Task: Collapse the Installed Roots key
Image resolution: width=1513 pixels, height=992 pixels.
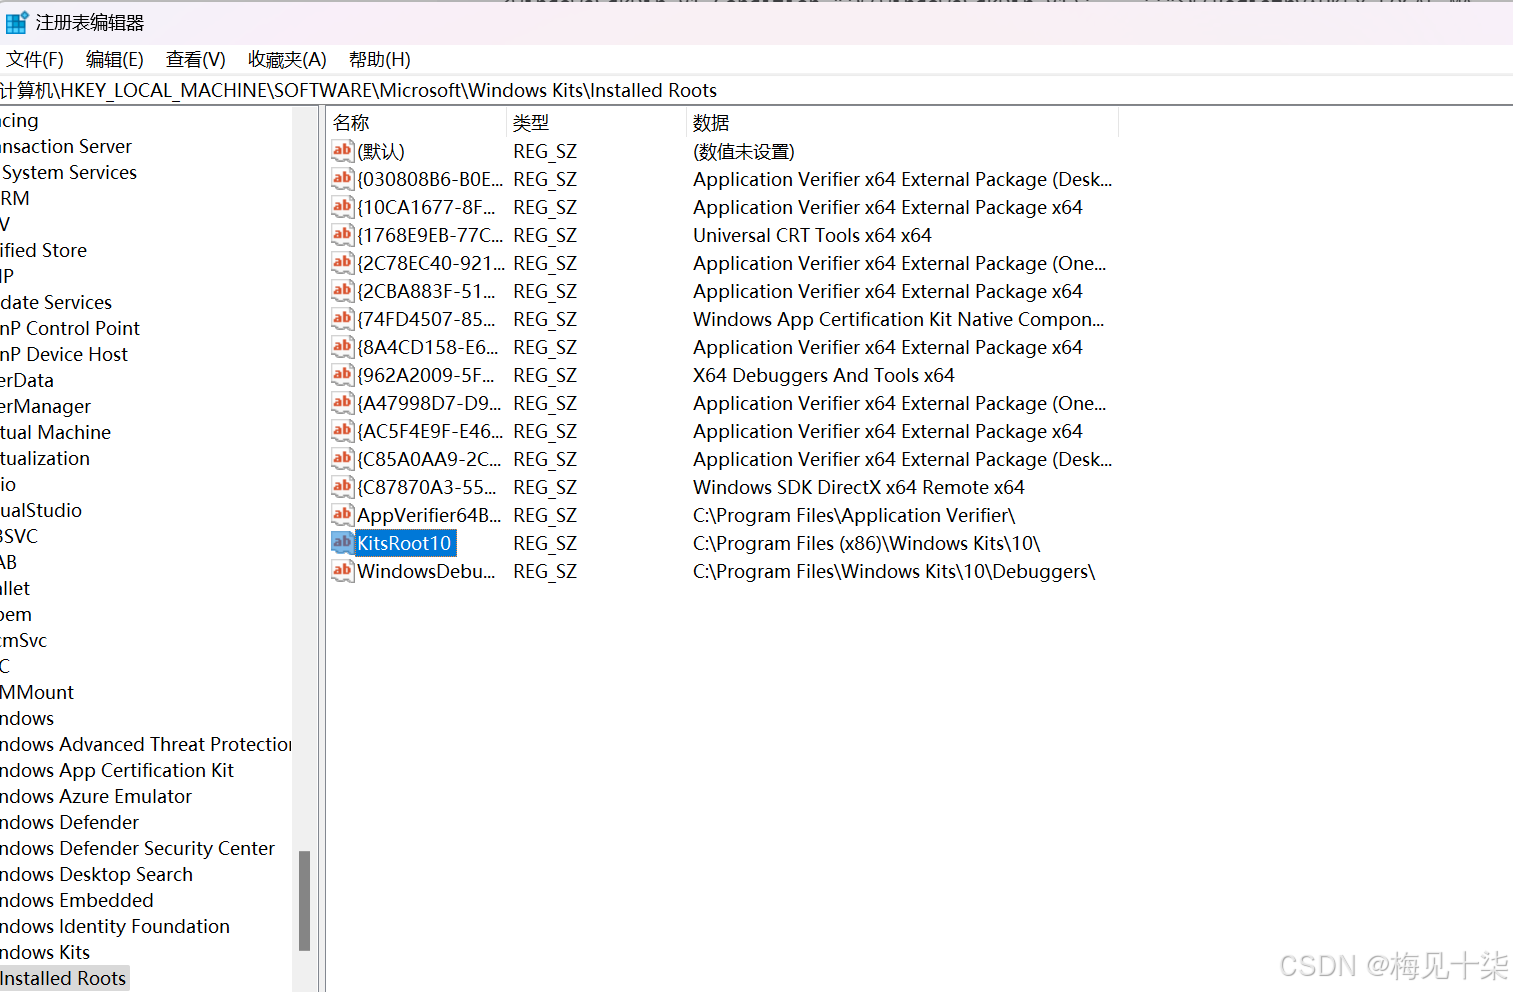Action: pyautogui.click(x=64, y=978)
